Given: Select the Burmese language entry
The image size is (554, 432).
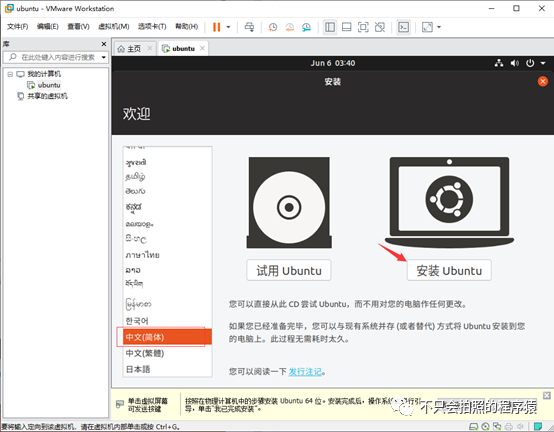Looking at the screenshot, I should (167, 304).
